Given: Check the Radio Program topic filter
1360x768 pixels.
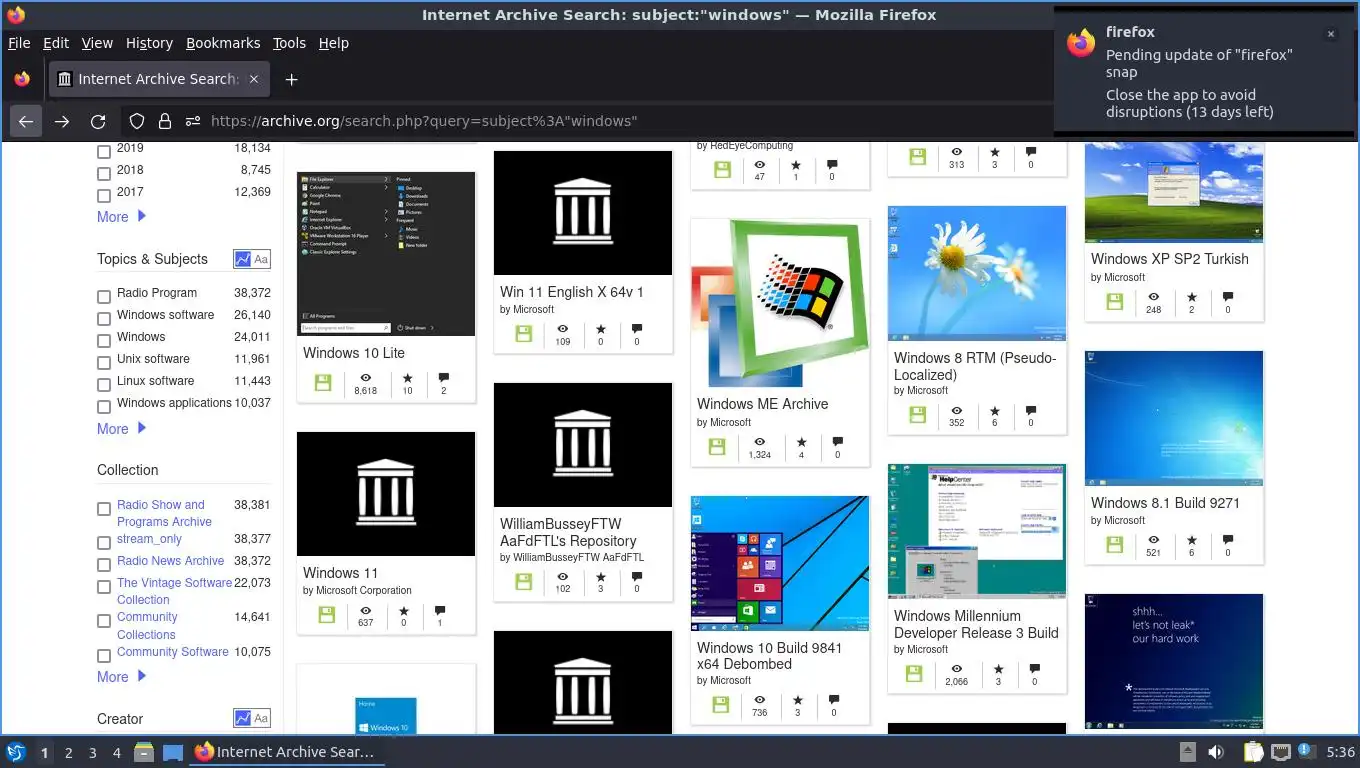Looking at the screenshot, I should pyautogui.click(x=104, y=297).
